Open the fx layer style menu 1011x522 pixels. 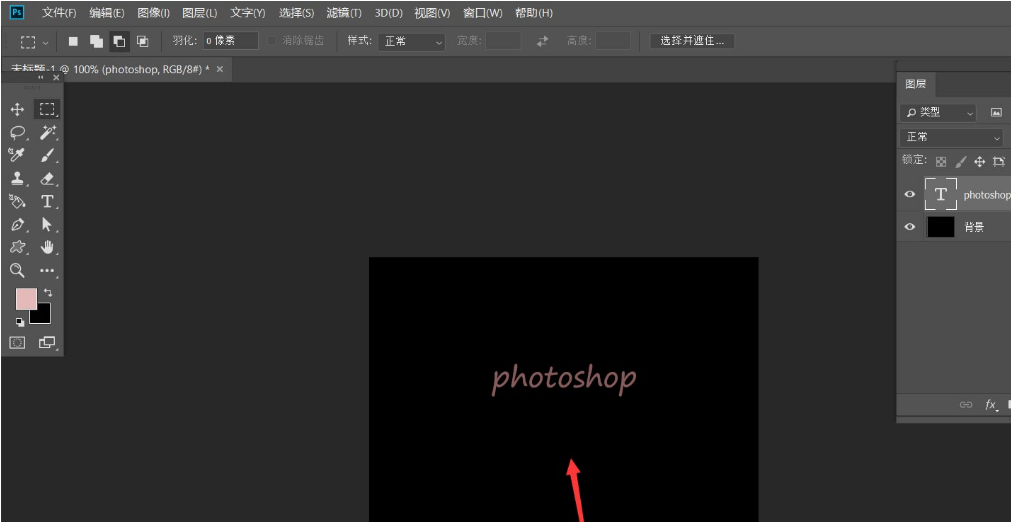click(x=990, y=405)
